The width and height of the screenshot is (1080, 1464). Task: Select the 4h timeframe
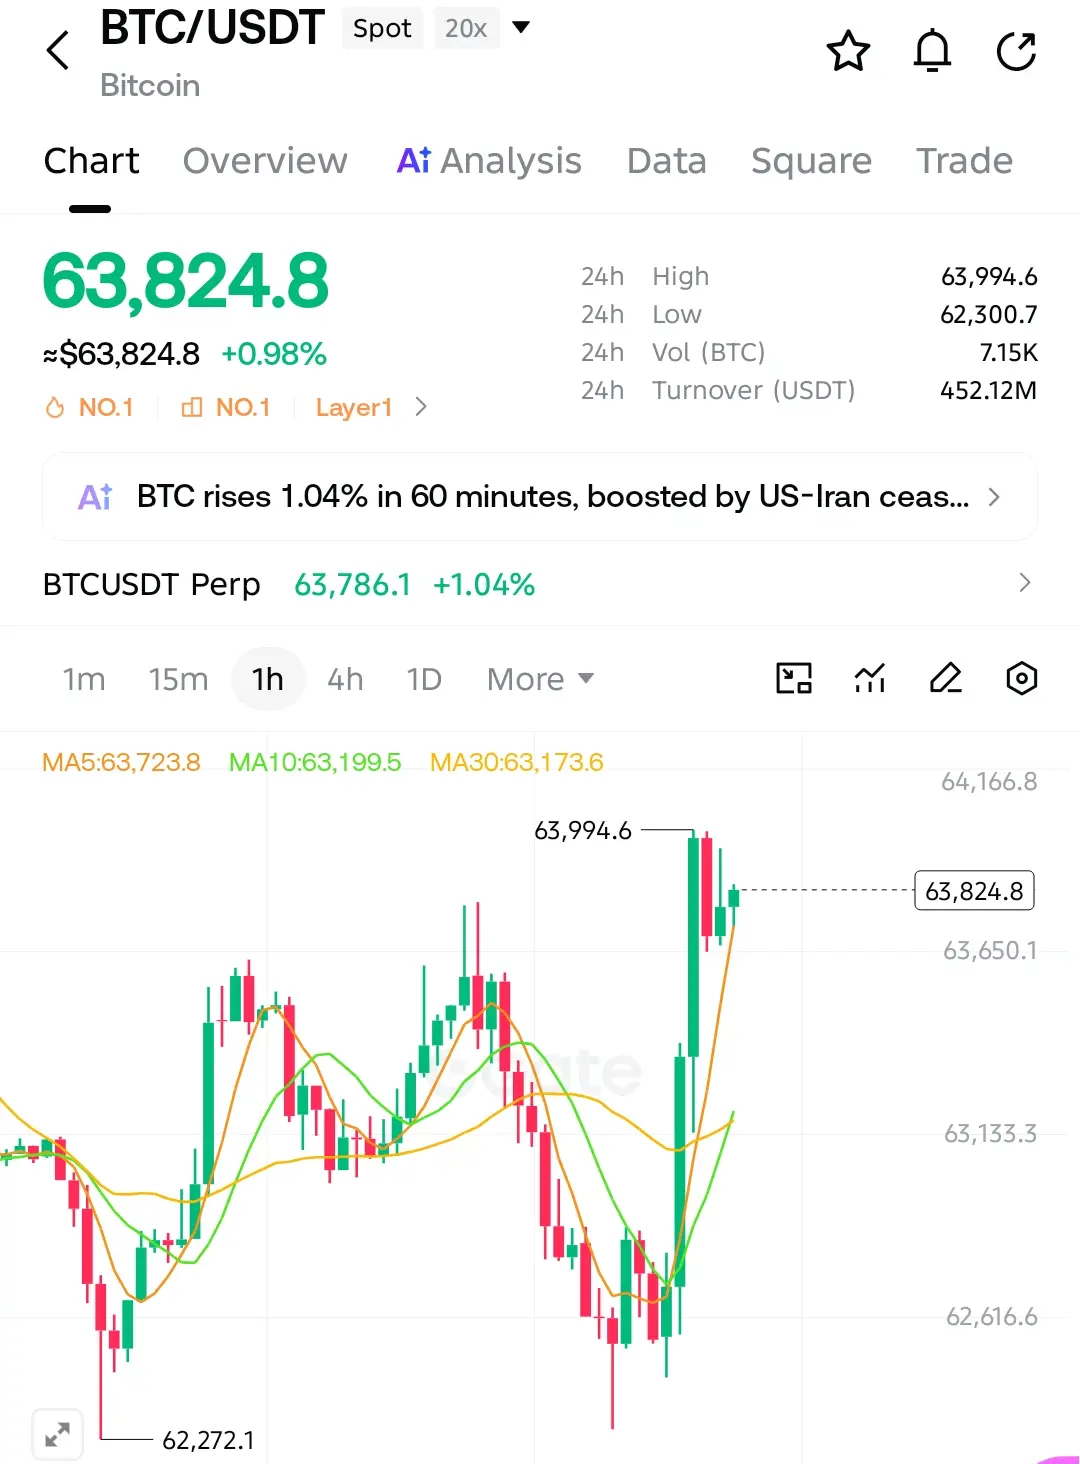345,679
